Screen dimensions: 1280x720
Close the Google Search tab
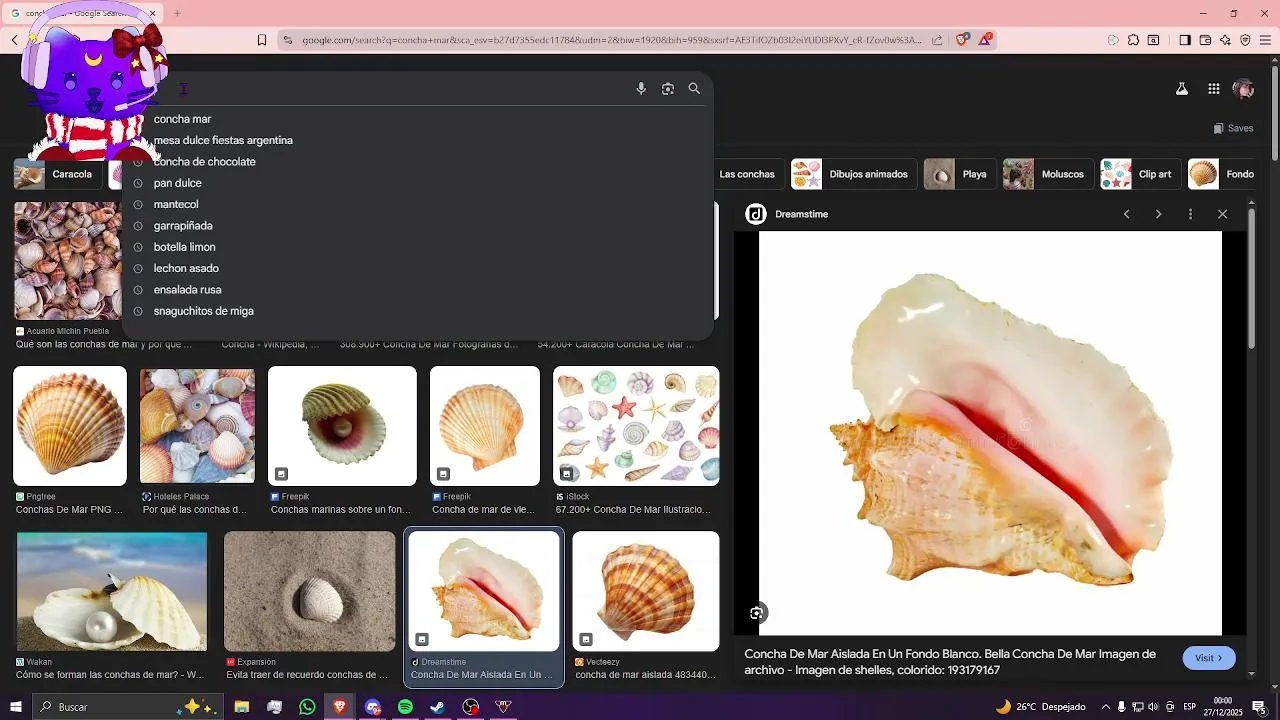click(x=153, y=13)
